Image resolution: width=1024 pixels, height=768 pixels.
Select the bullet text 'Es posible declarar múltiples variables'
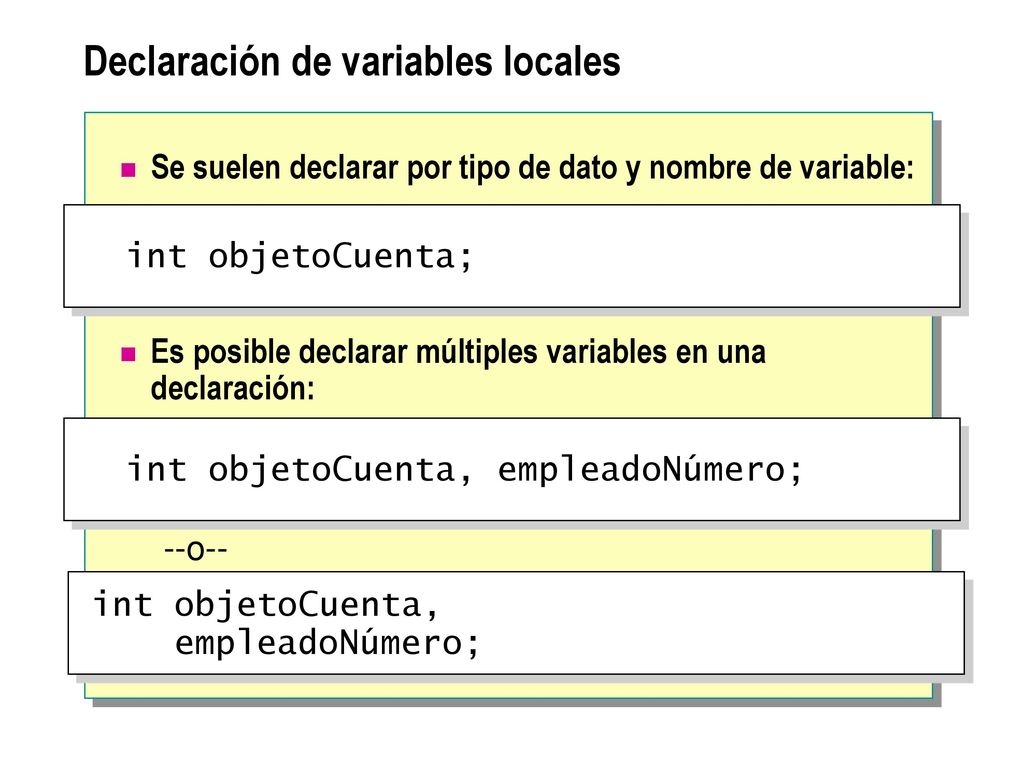click(409, 353)
